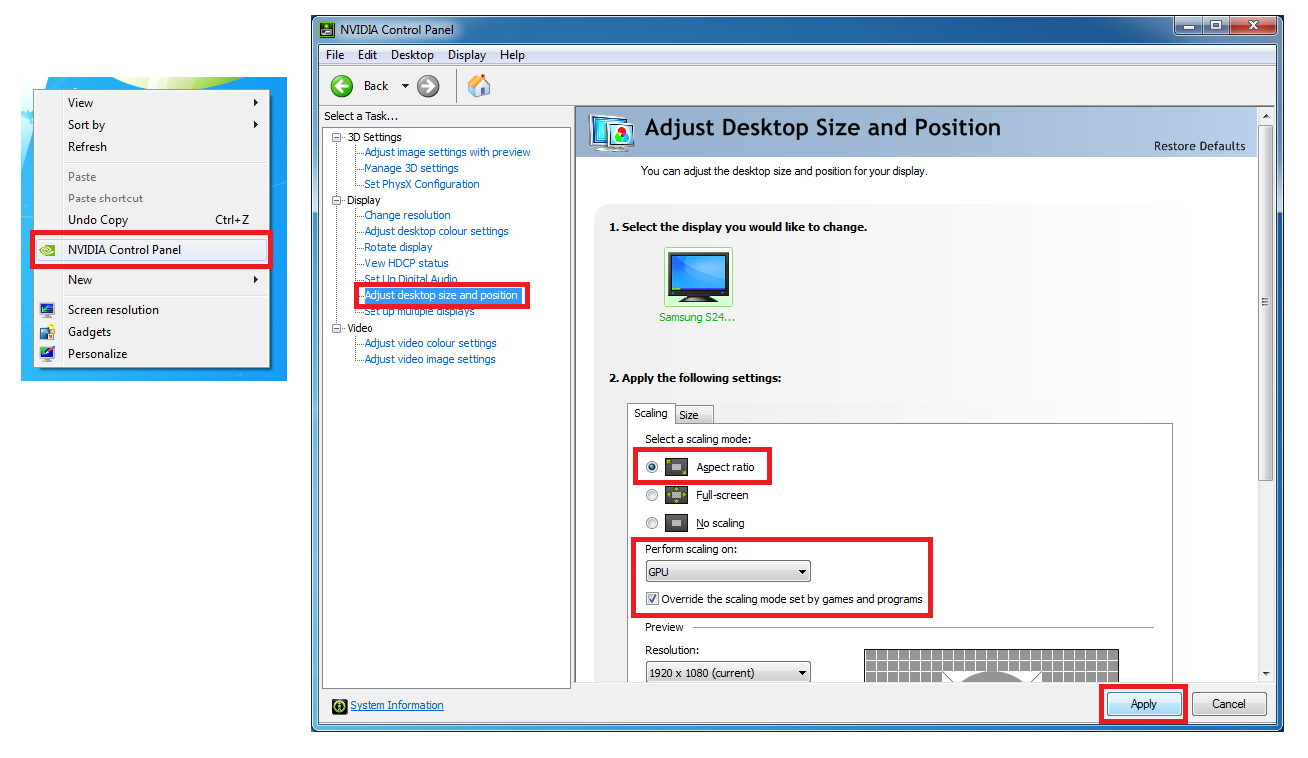Screen dimensions: 1308x758
Task: Open View HDCP status task
Action: tap(406, 263)
